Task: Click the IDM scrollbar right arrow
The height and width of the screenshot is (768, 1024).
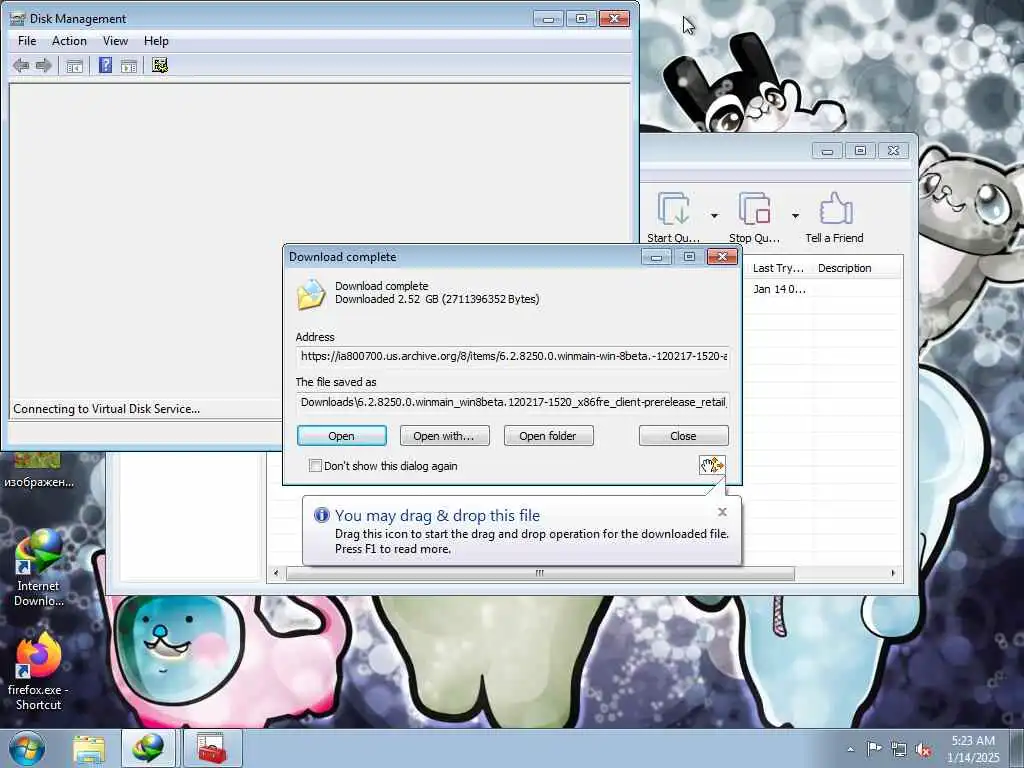Action: [x=893, y=573]
